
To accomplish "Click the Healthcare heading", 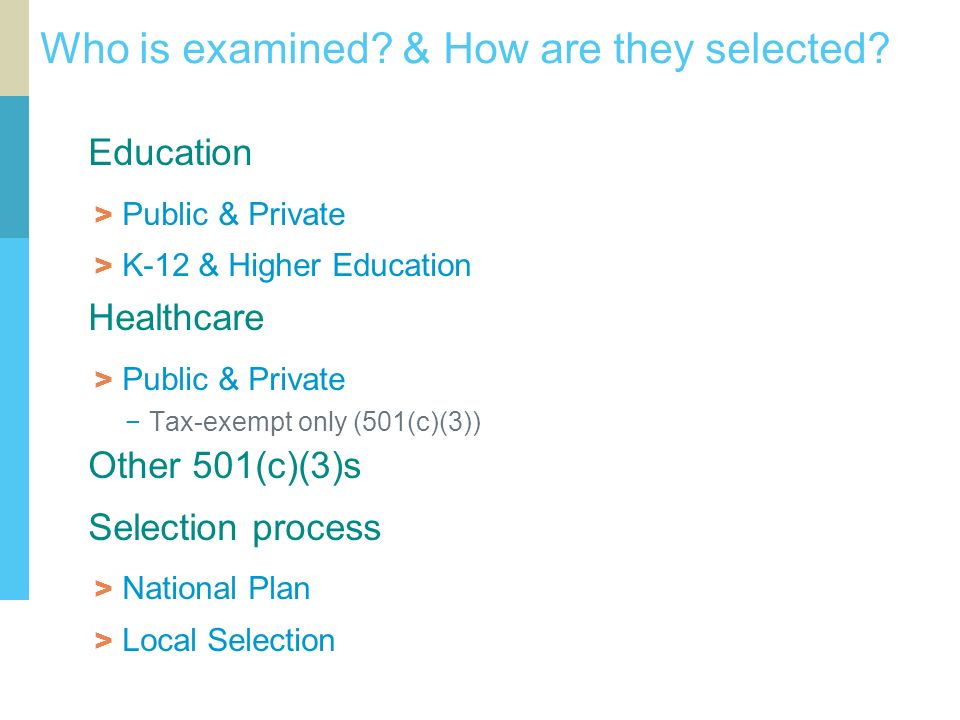I will pos(176,318).
